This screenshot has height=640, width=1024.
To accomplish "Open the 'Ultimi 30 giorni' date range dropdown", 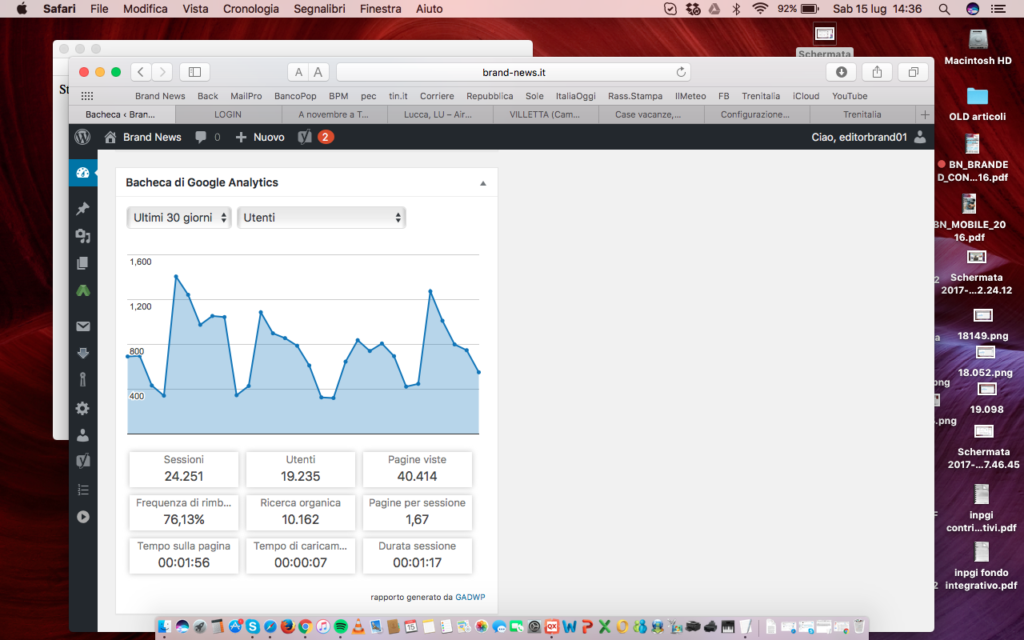I will click(179, 217).
